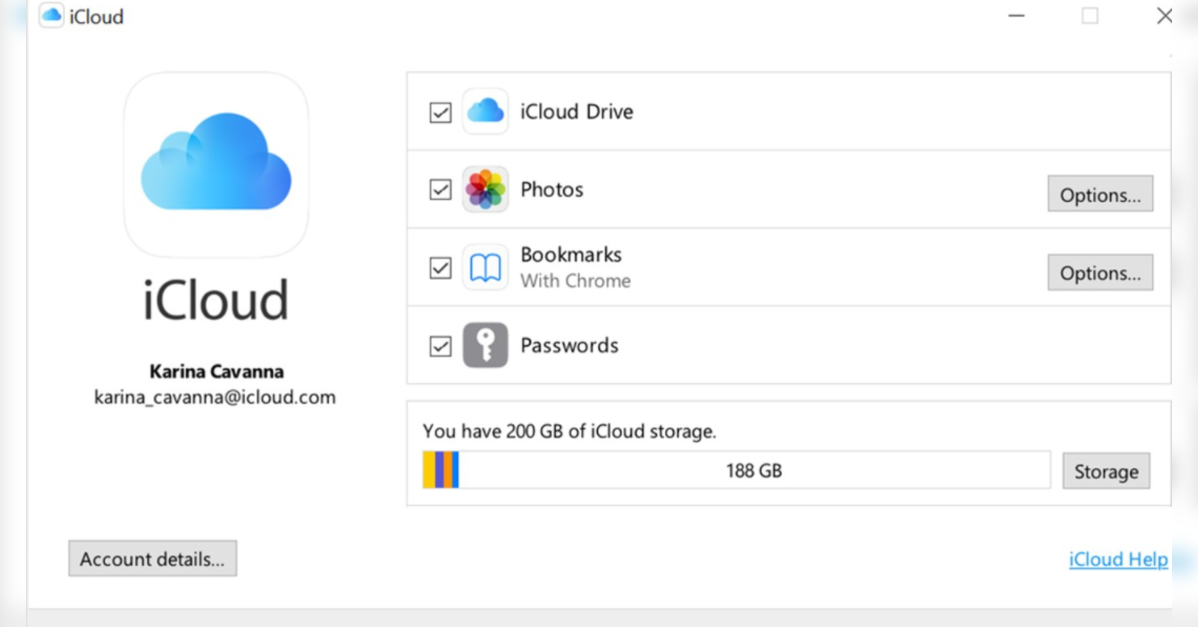Toggle the Photos checkbox
This screenshot has width=1198, height=627.
tap(440, 190)
